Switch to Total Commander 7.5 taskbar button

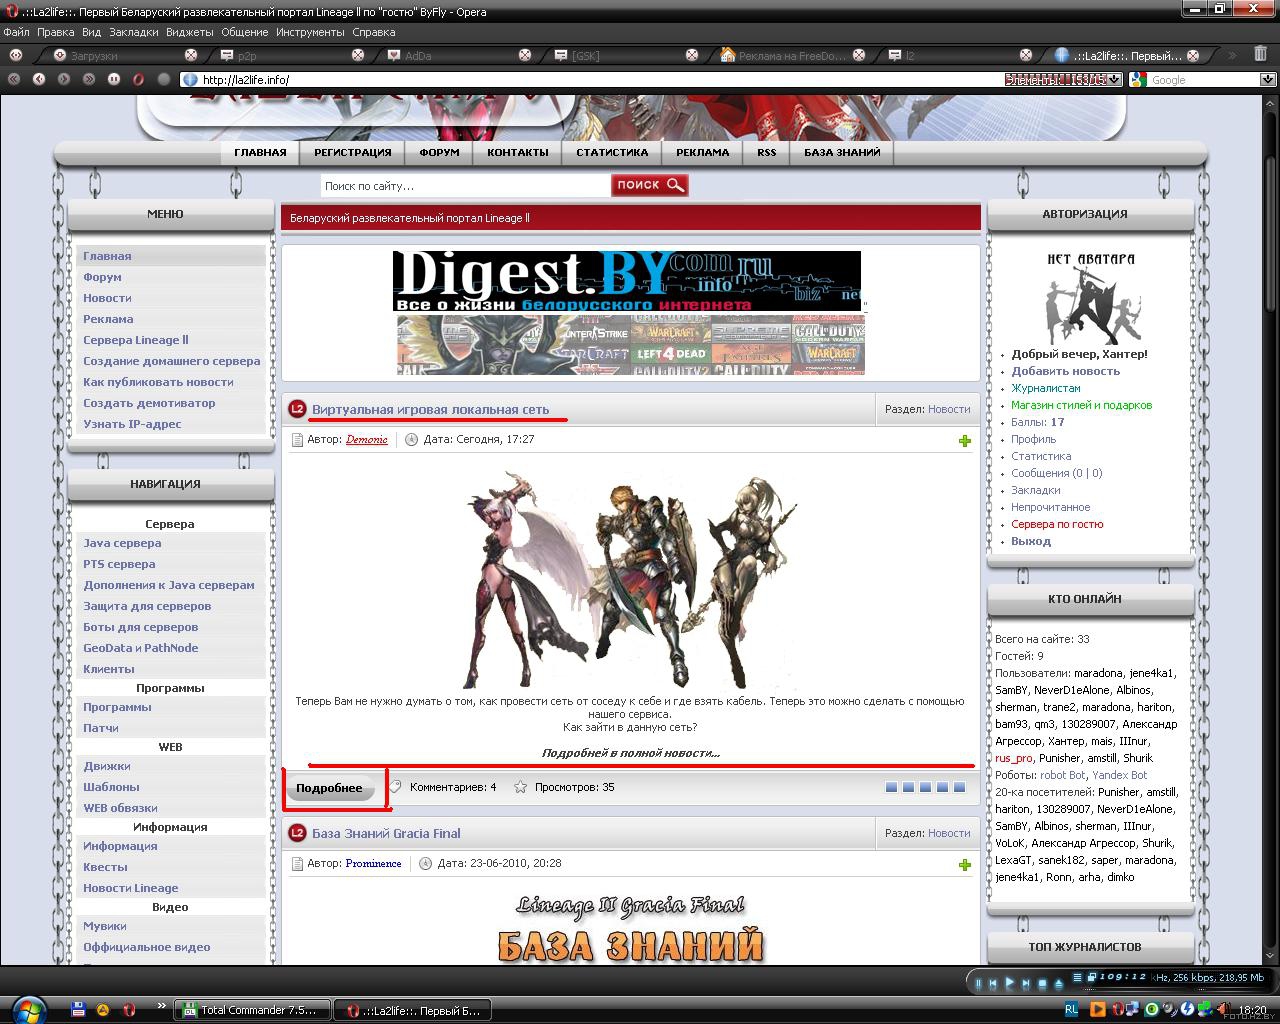(x=253, y=1010)
